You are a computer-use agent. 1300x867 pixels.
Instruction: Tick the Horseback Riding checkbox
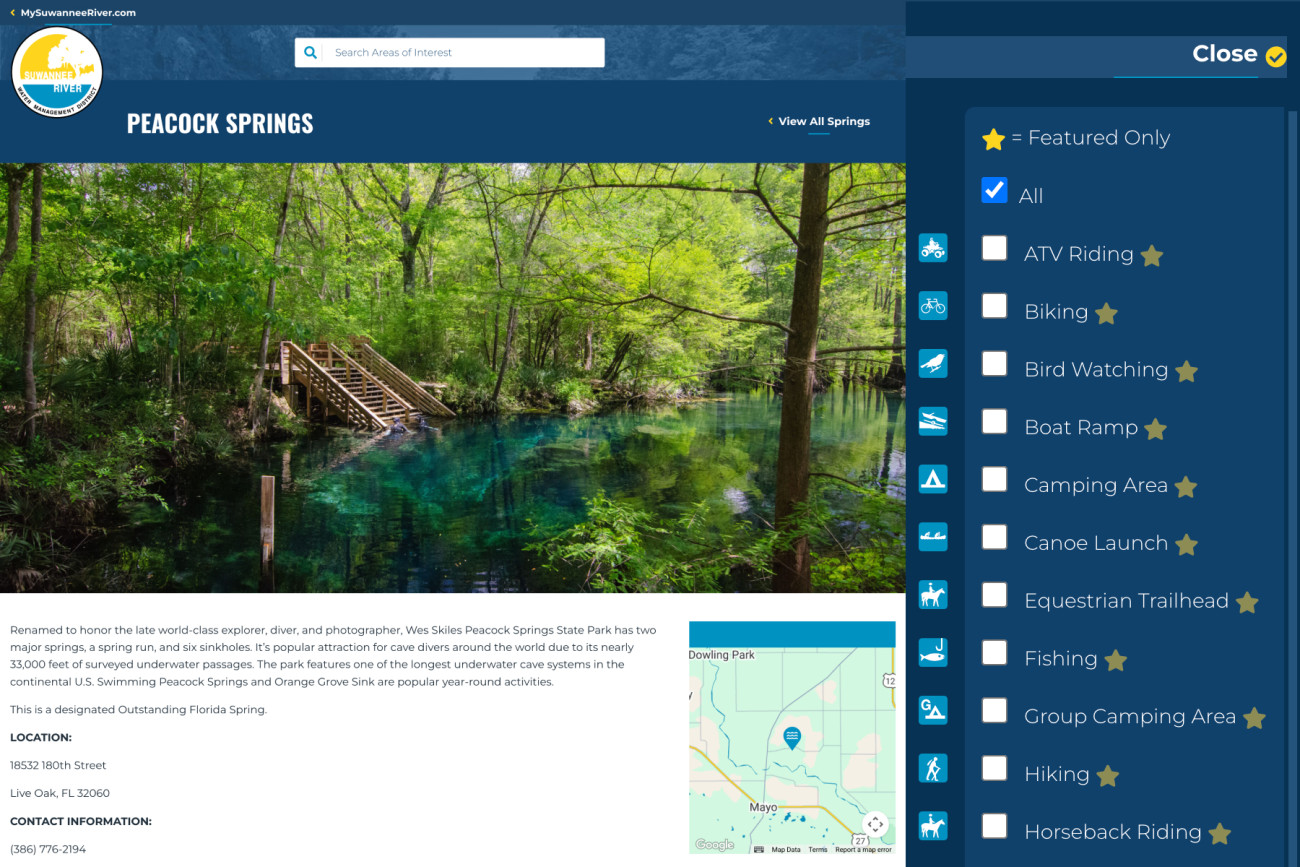(x=994, y=826)
